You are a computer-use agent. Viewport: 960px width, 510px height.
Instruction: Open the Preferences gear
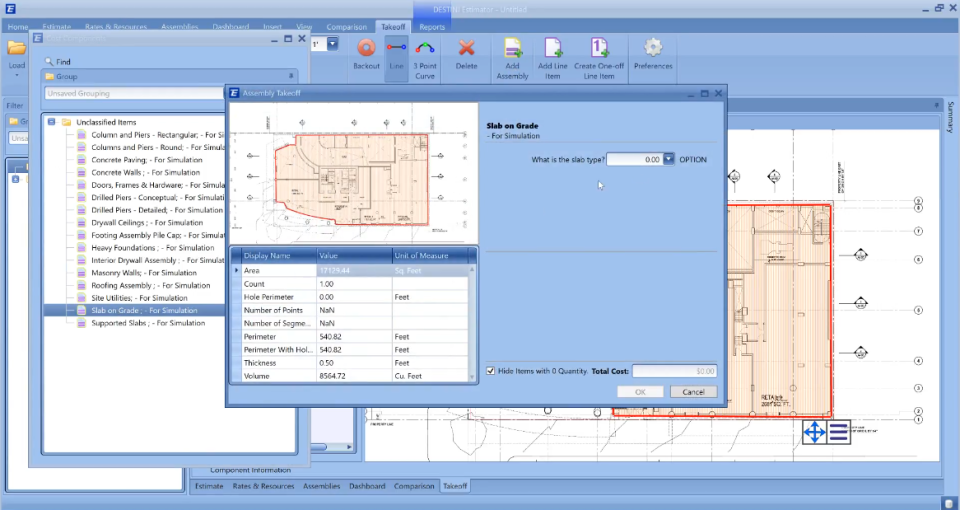653,48
